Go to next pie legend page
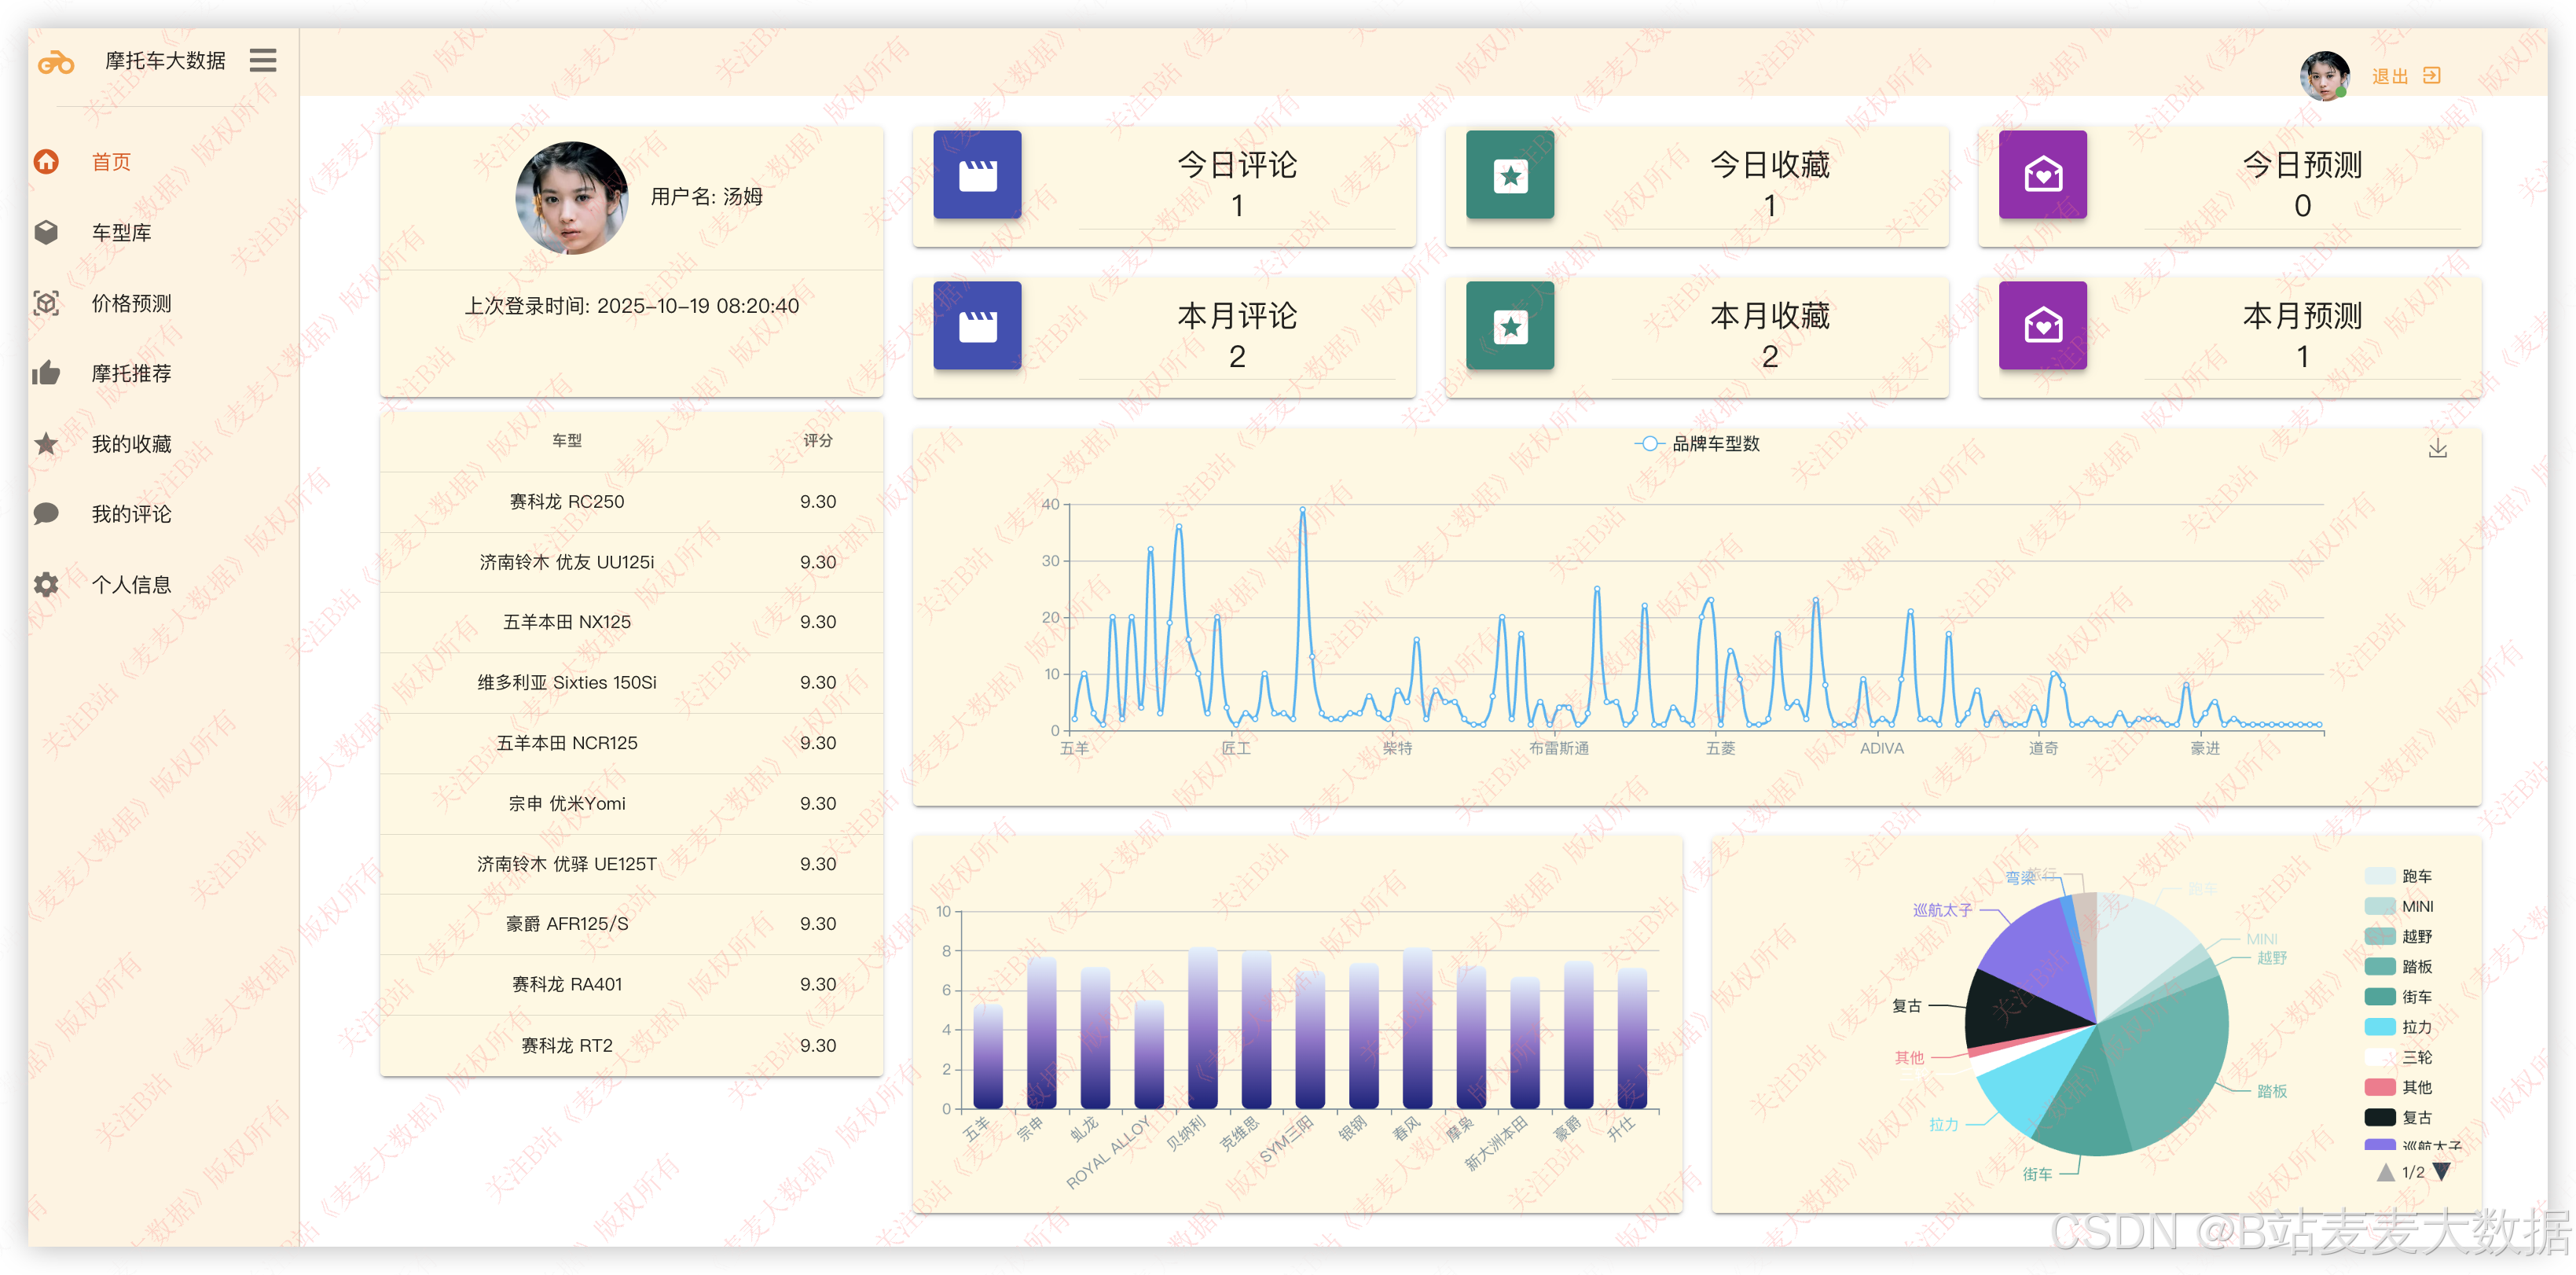The height and width of the screenshot is (1275, 2576). click(2441, 1172)
